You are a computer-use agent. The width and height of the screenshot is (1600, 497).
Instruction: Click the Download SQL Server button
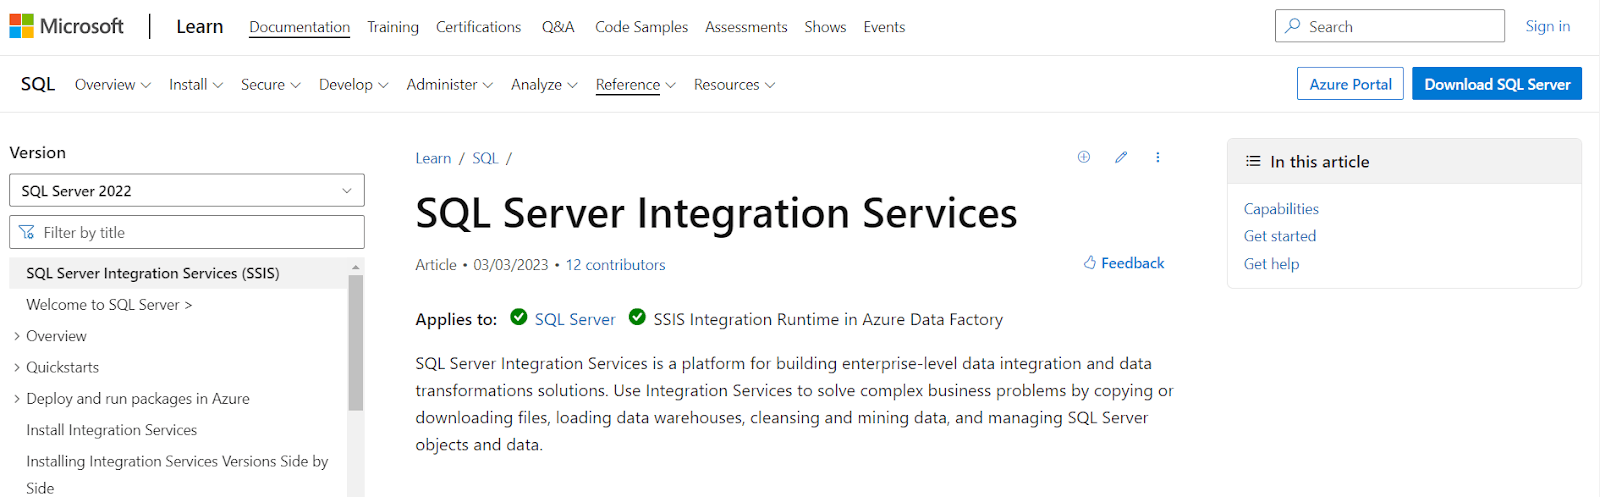pyautogui.click(x=1498, y=84)
